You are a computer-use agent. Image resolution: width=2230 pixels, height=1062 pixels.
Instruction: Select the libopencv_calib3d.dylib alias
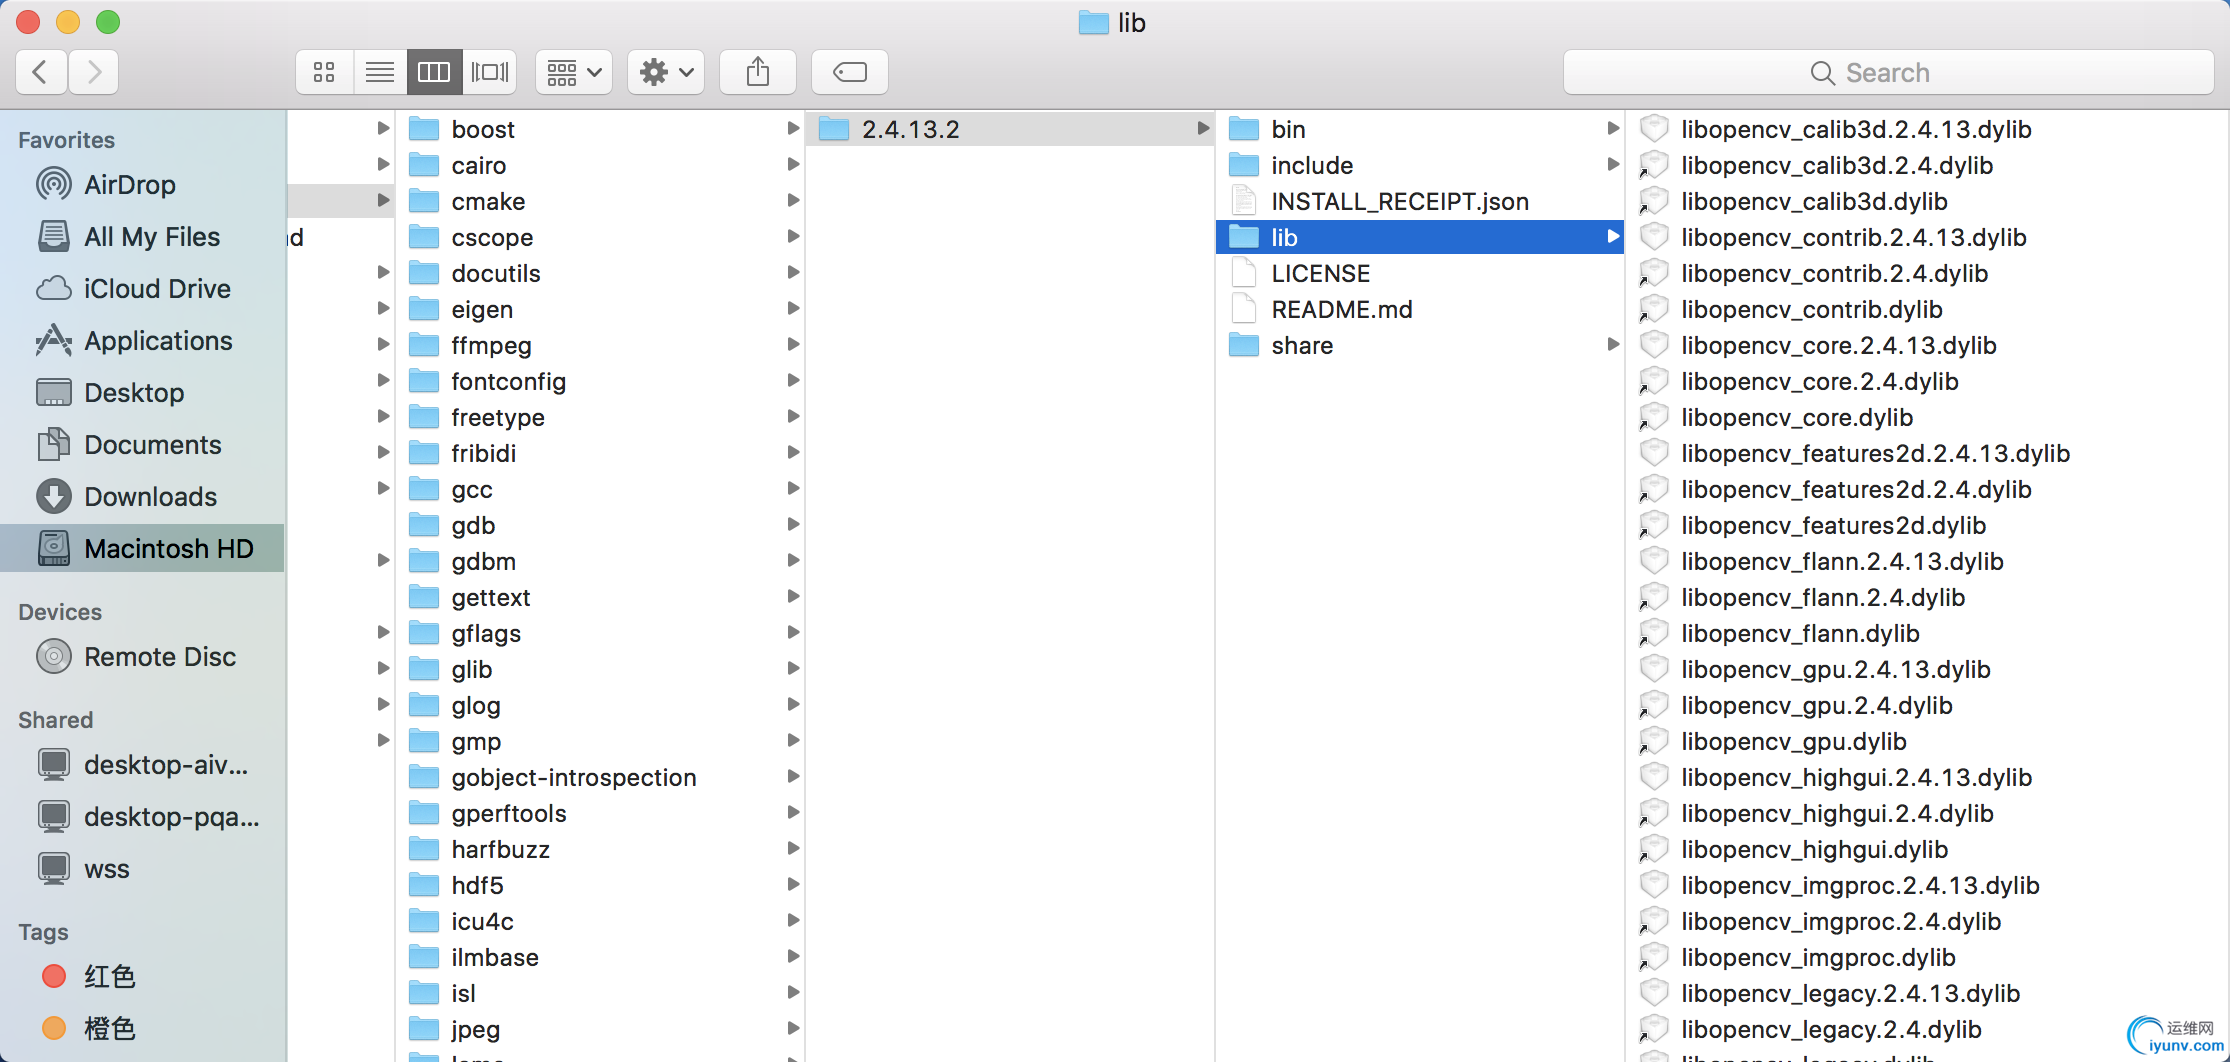tap(1928, 201)
